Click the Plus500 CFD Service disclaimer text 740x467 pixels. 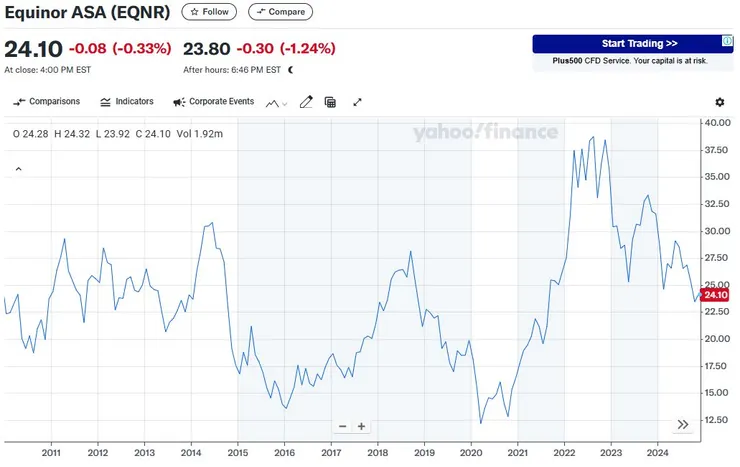(x=630, y=61)
